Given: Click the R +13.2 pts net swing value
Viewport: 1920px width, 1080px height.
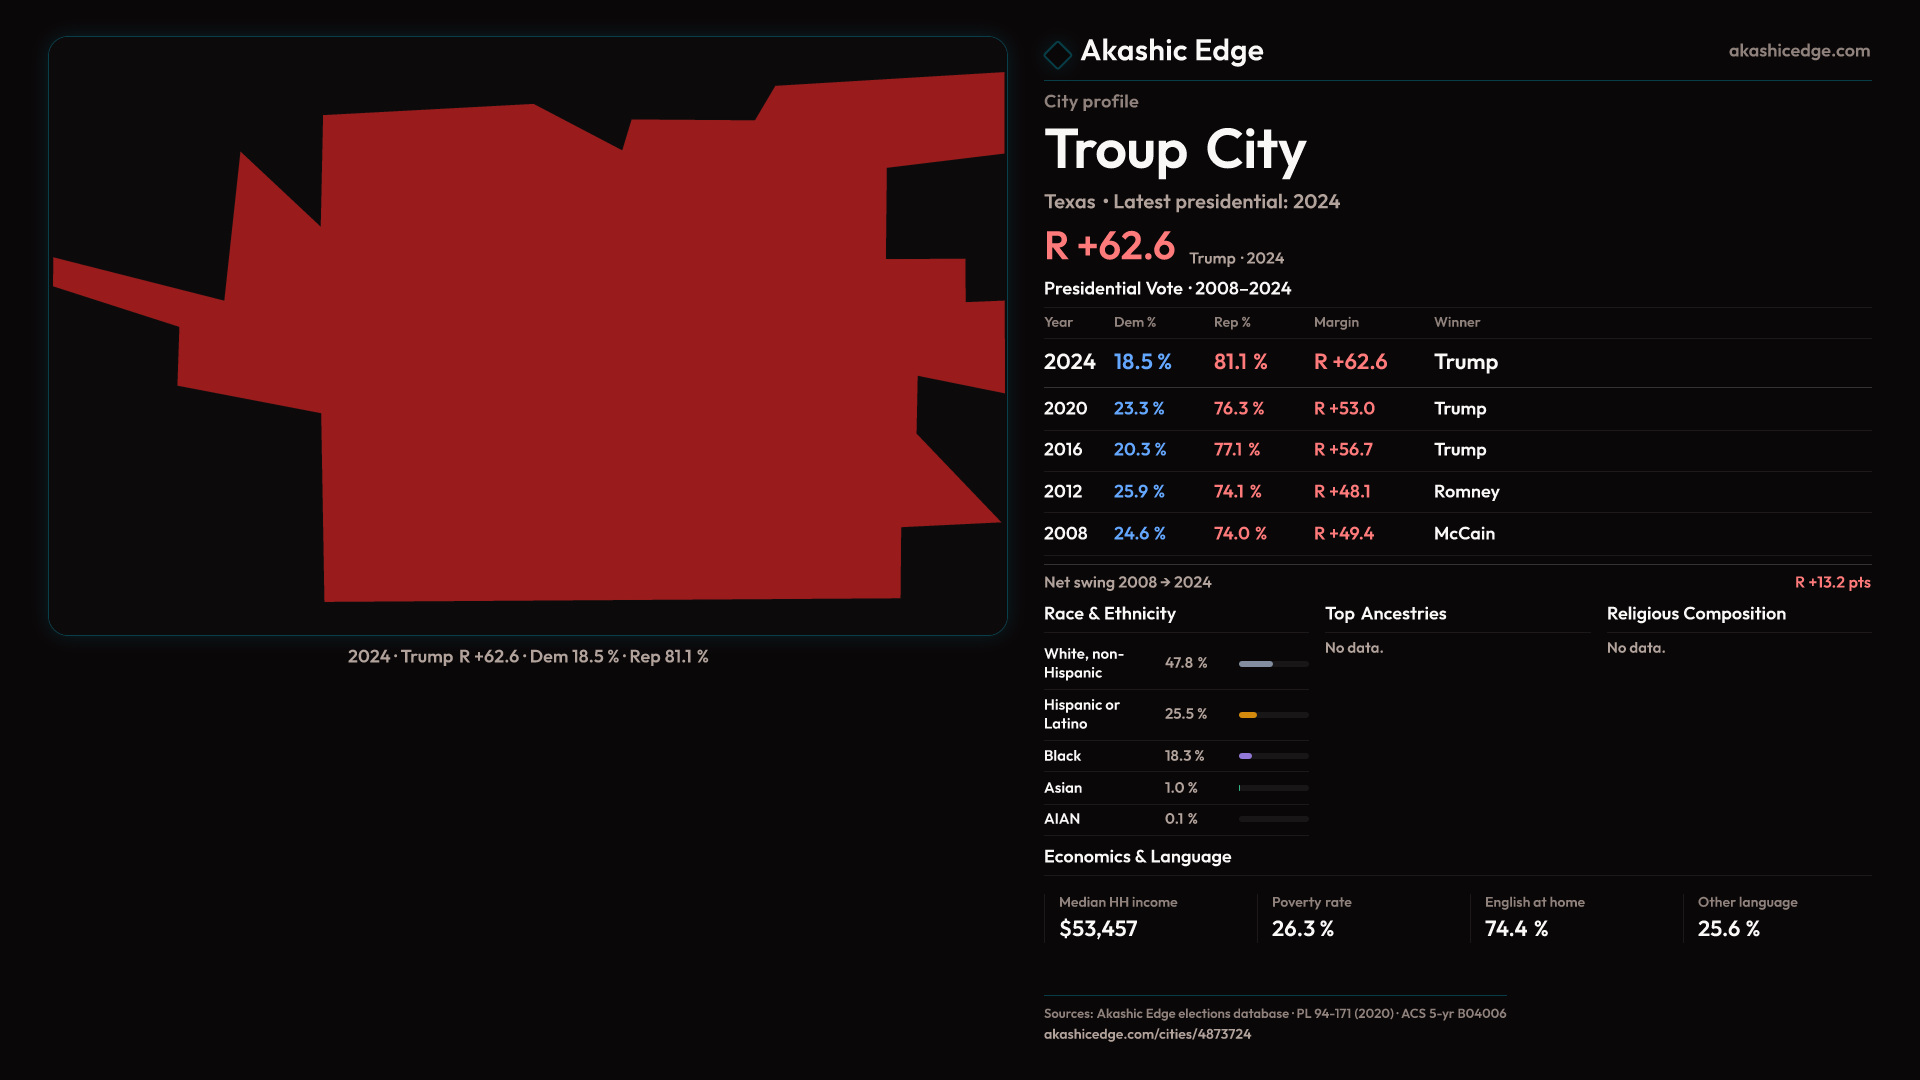Looking at the screenshot, I should coord(1831,582).
